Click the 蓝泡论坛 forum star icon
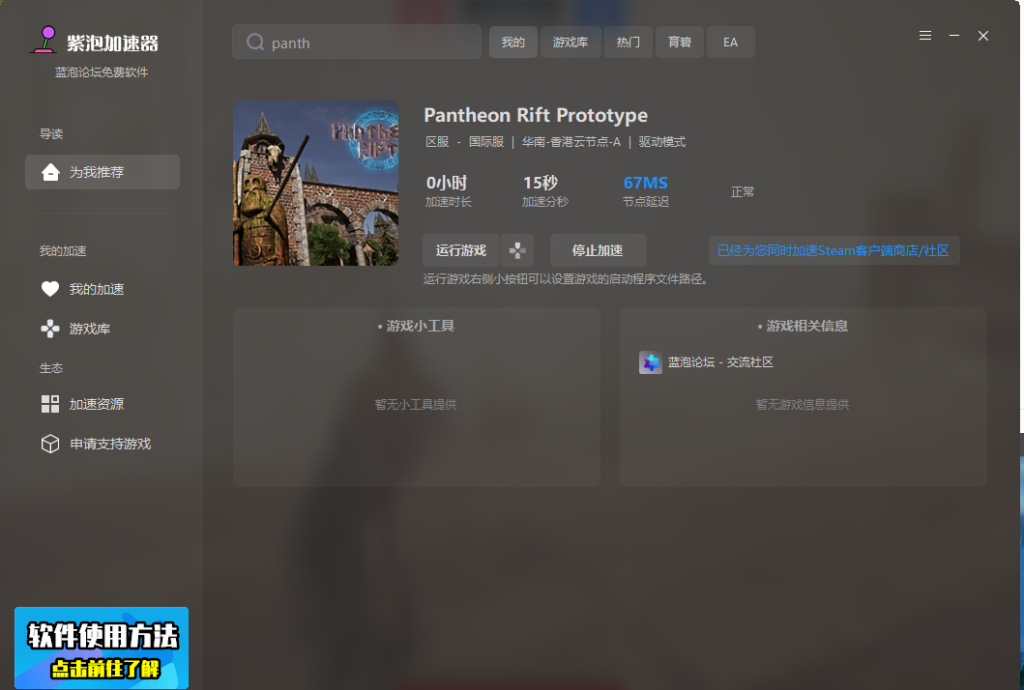The height and width of the screenshot is (690, 1024). pyautogui.click(x=650, y=362)
